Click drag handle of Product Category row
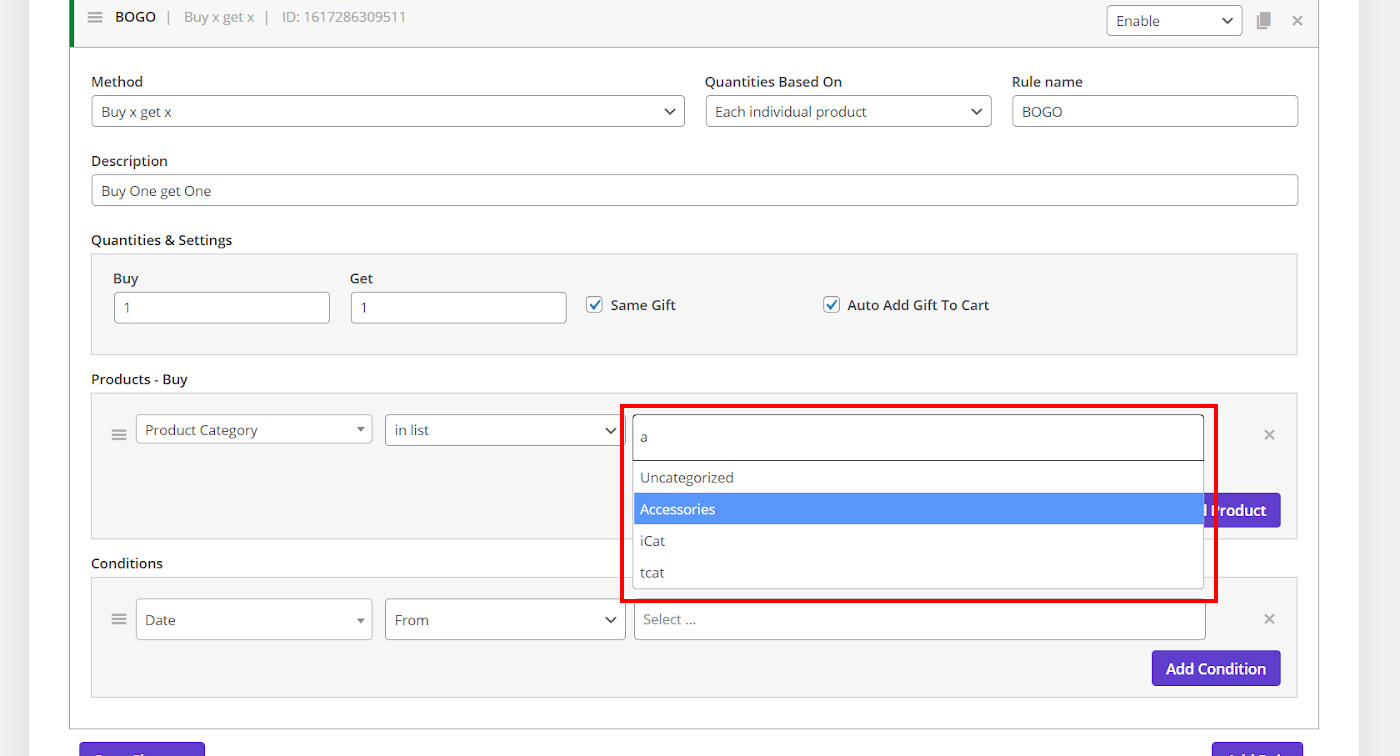 coord(119,435)
